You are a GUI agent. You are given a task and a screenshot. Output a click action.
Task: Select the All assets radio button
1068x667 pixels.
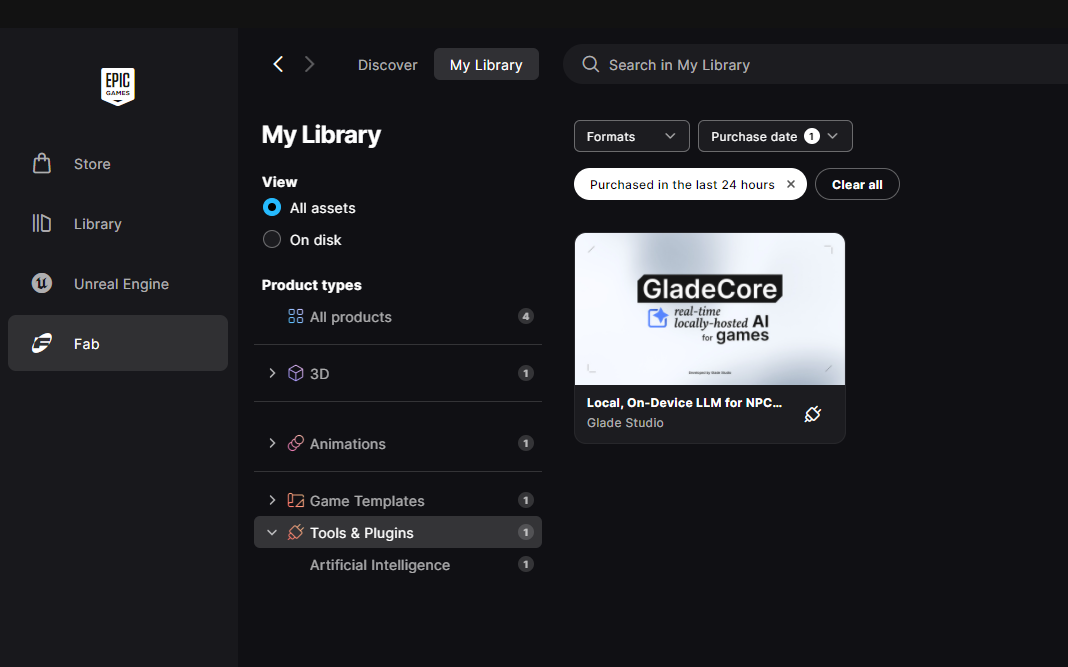[x=272, y=207]
